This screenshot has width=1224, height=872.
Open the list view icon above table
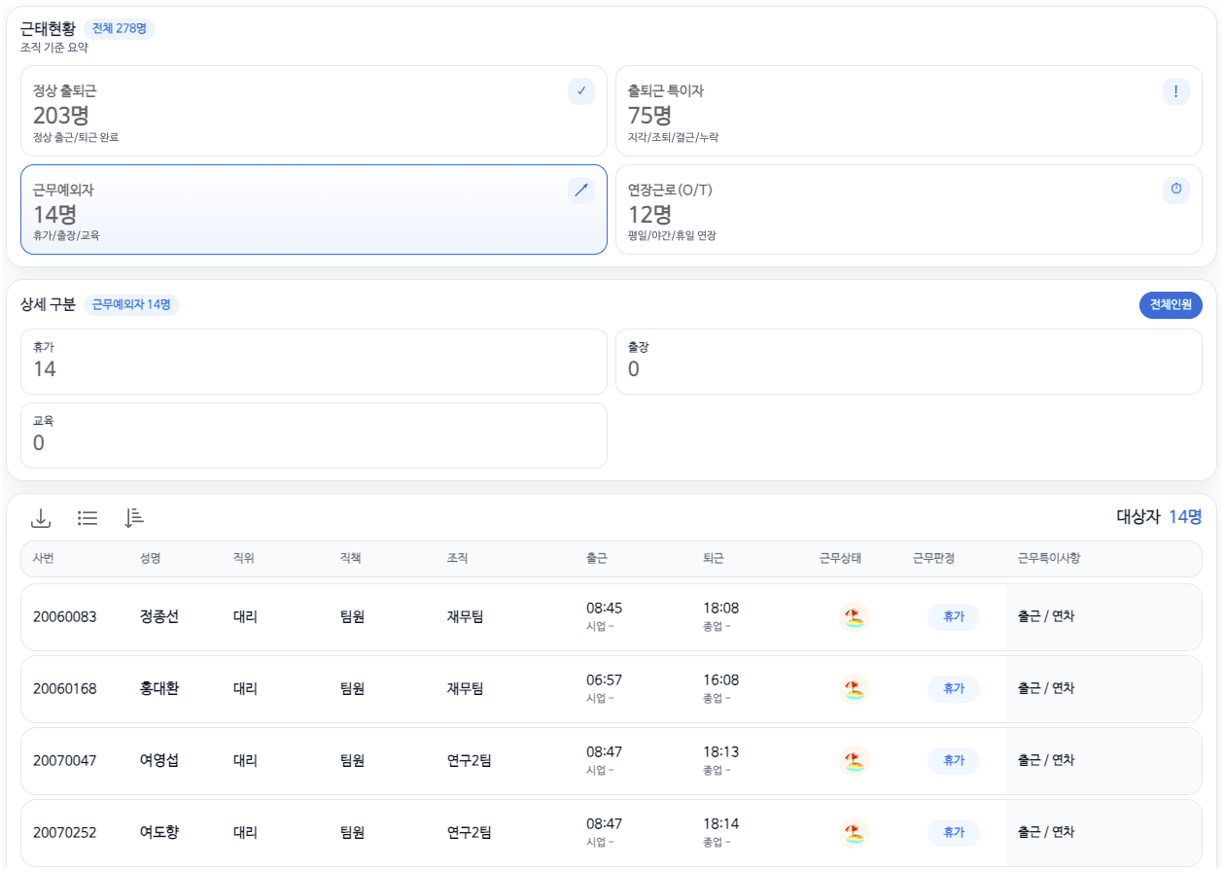coord(87,518)
